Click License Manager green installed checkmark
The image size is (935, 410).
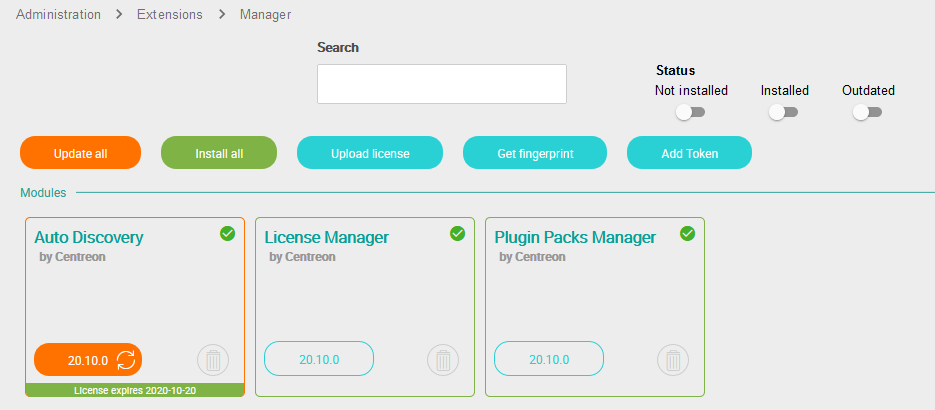458,233
